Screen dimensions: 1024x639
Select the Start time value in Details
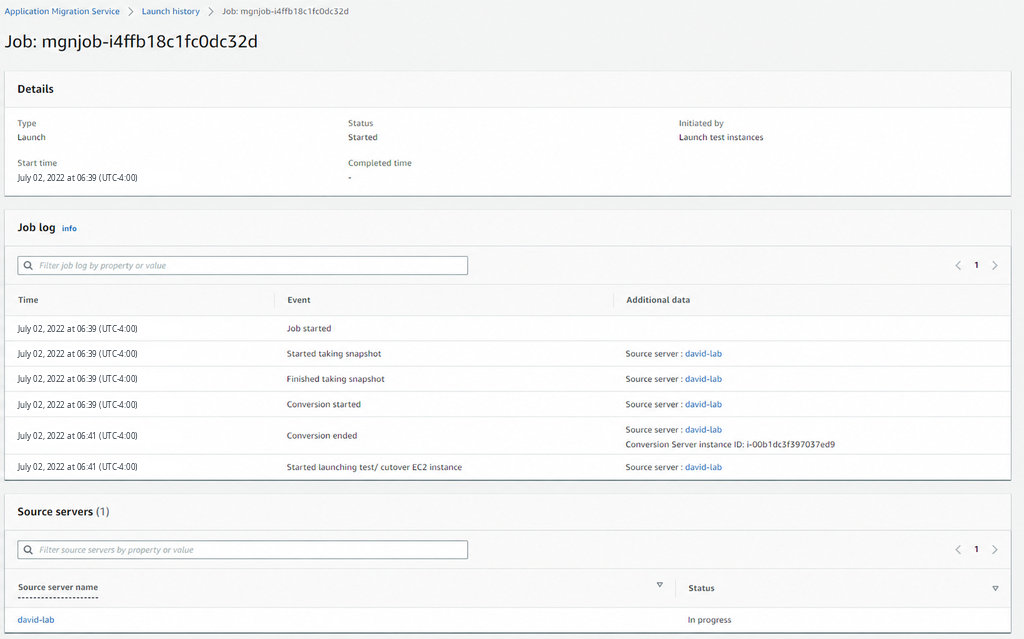pyautogui.click(x=78, y=178)
